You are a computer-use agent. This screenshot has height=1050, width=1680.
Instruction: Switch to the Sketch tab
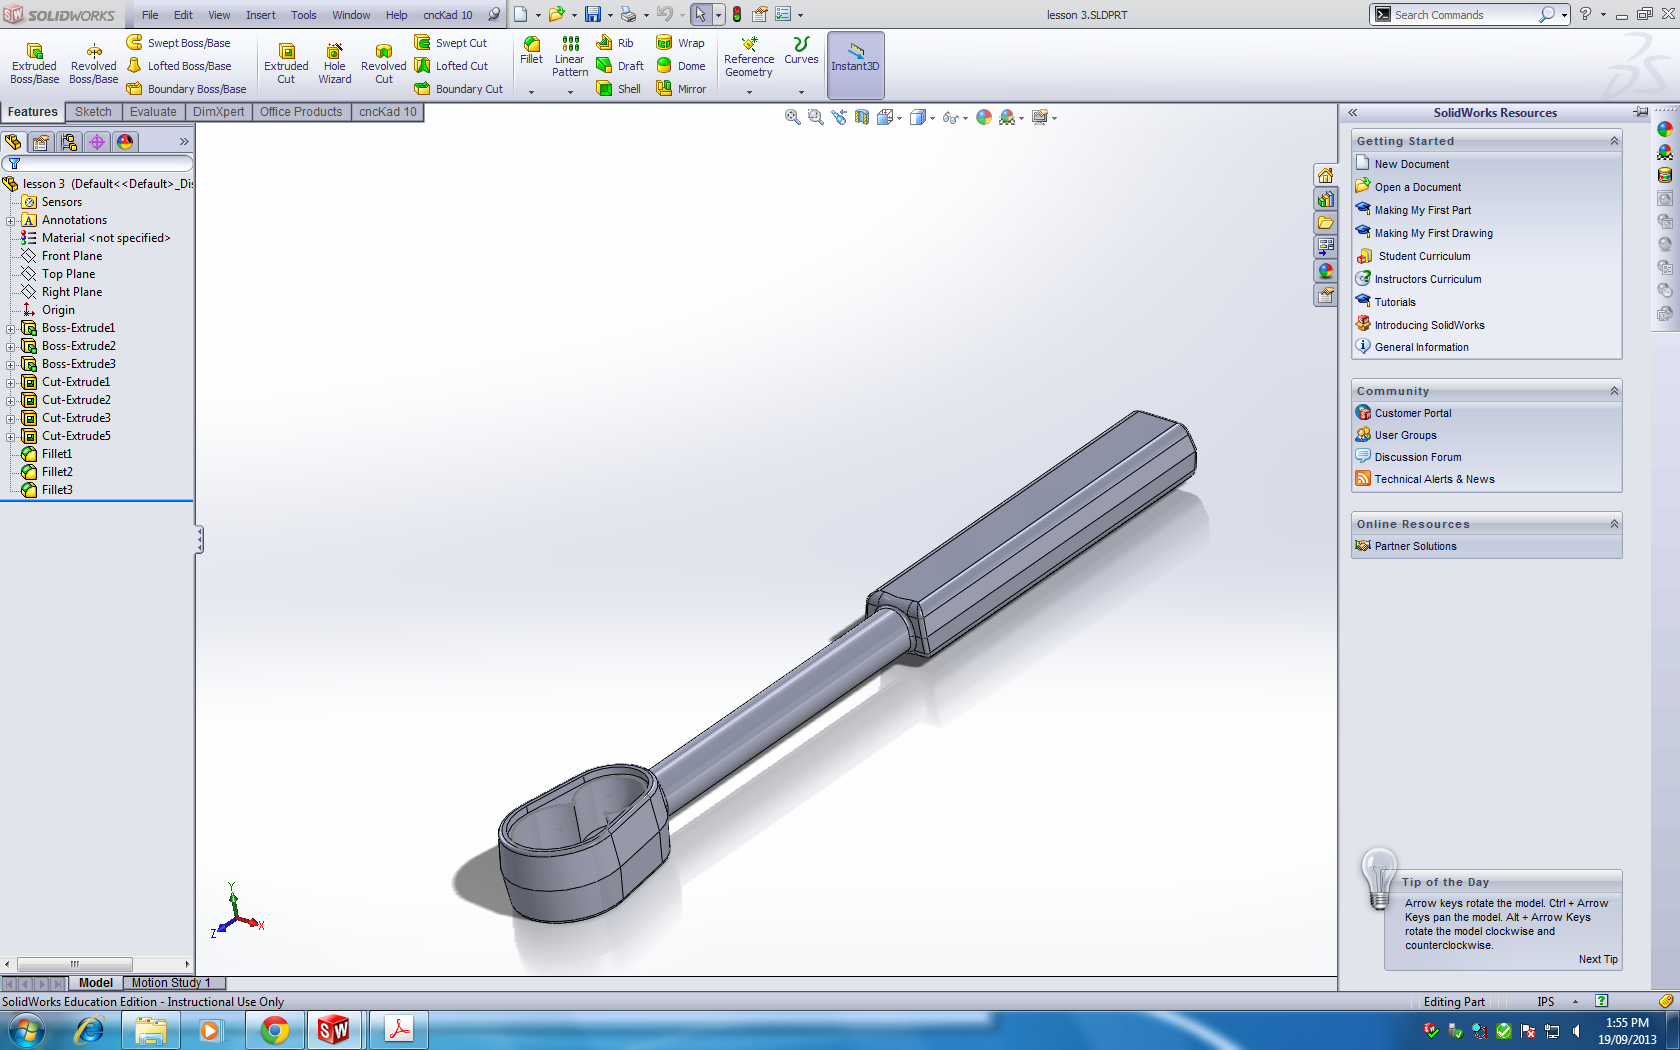pos(93,112)
